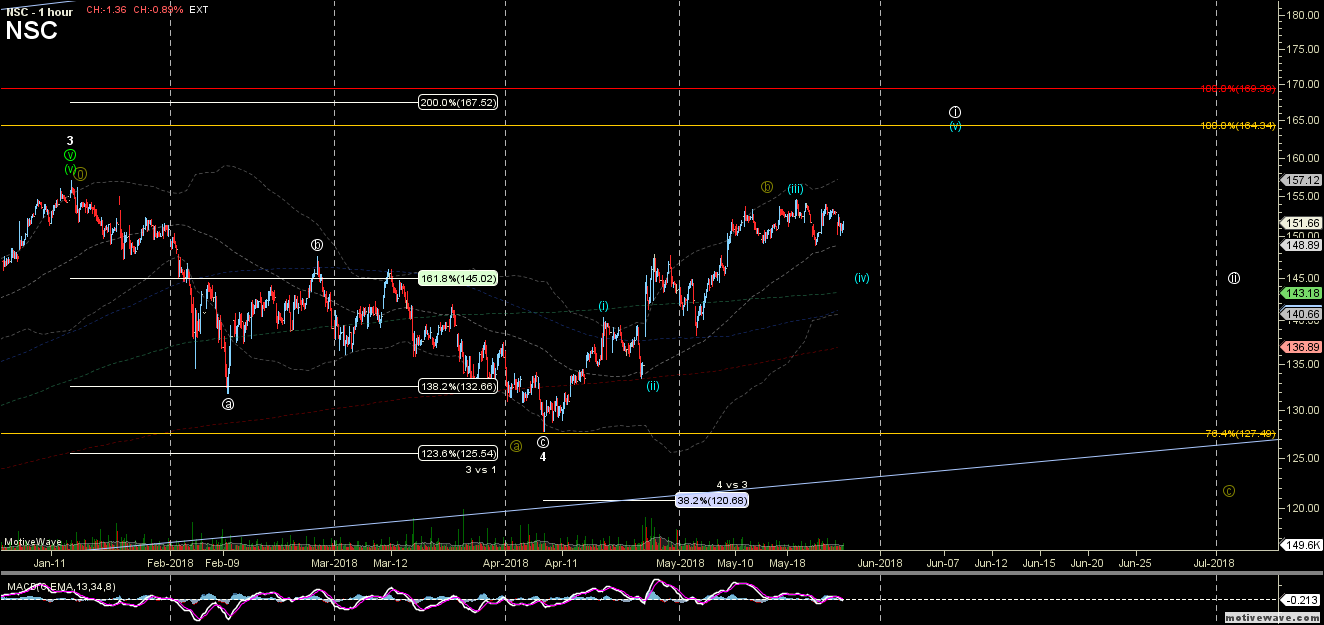Click the white circled-ii projection marker
The width and height of the screenshot is (1324, 625).
pyautogui.click(x=1234, y=278)
